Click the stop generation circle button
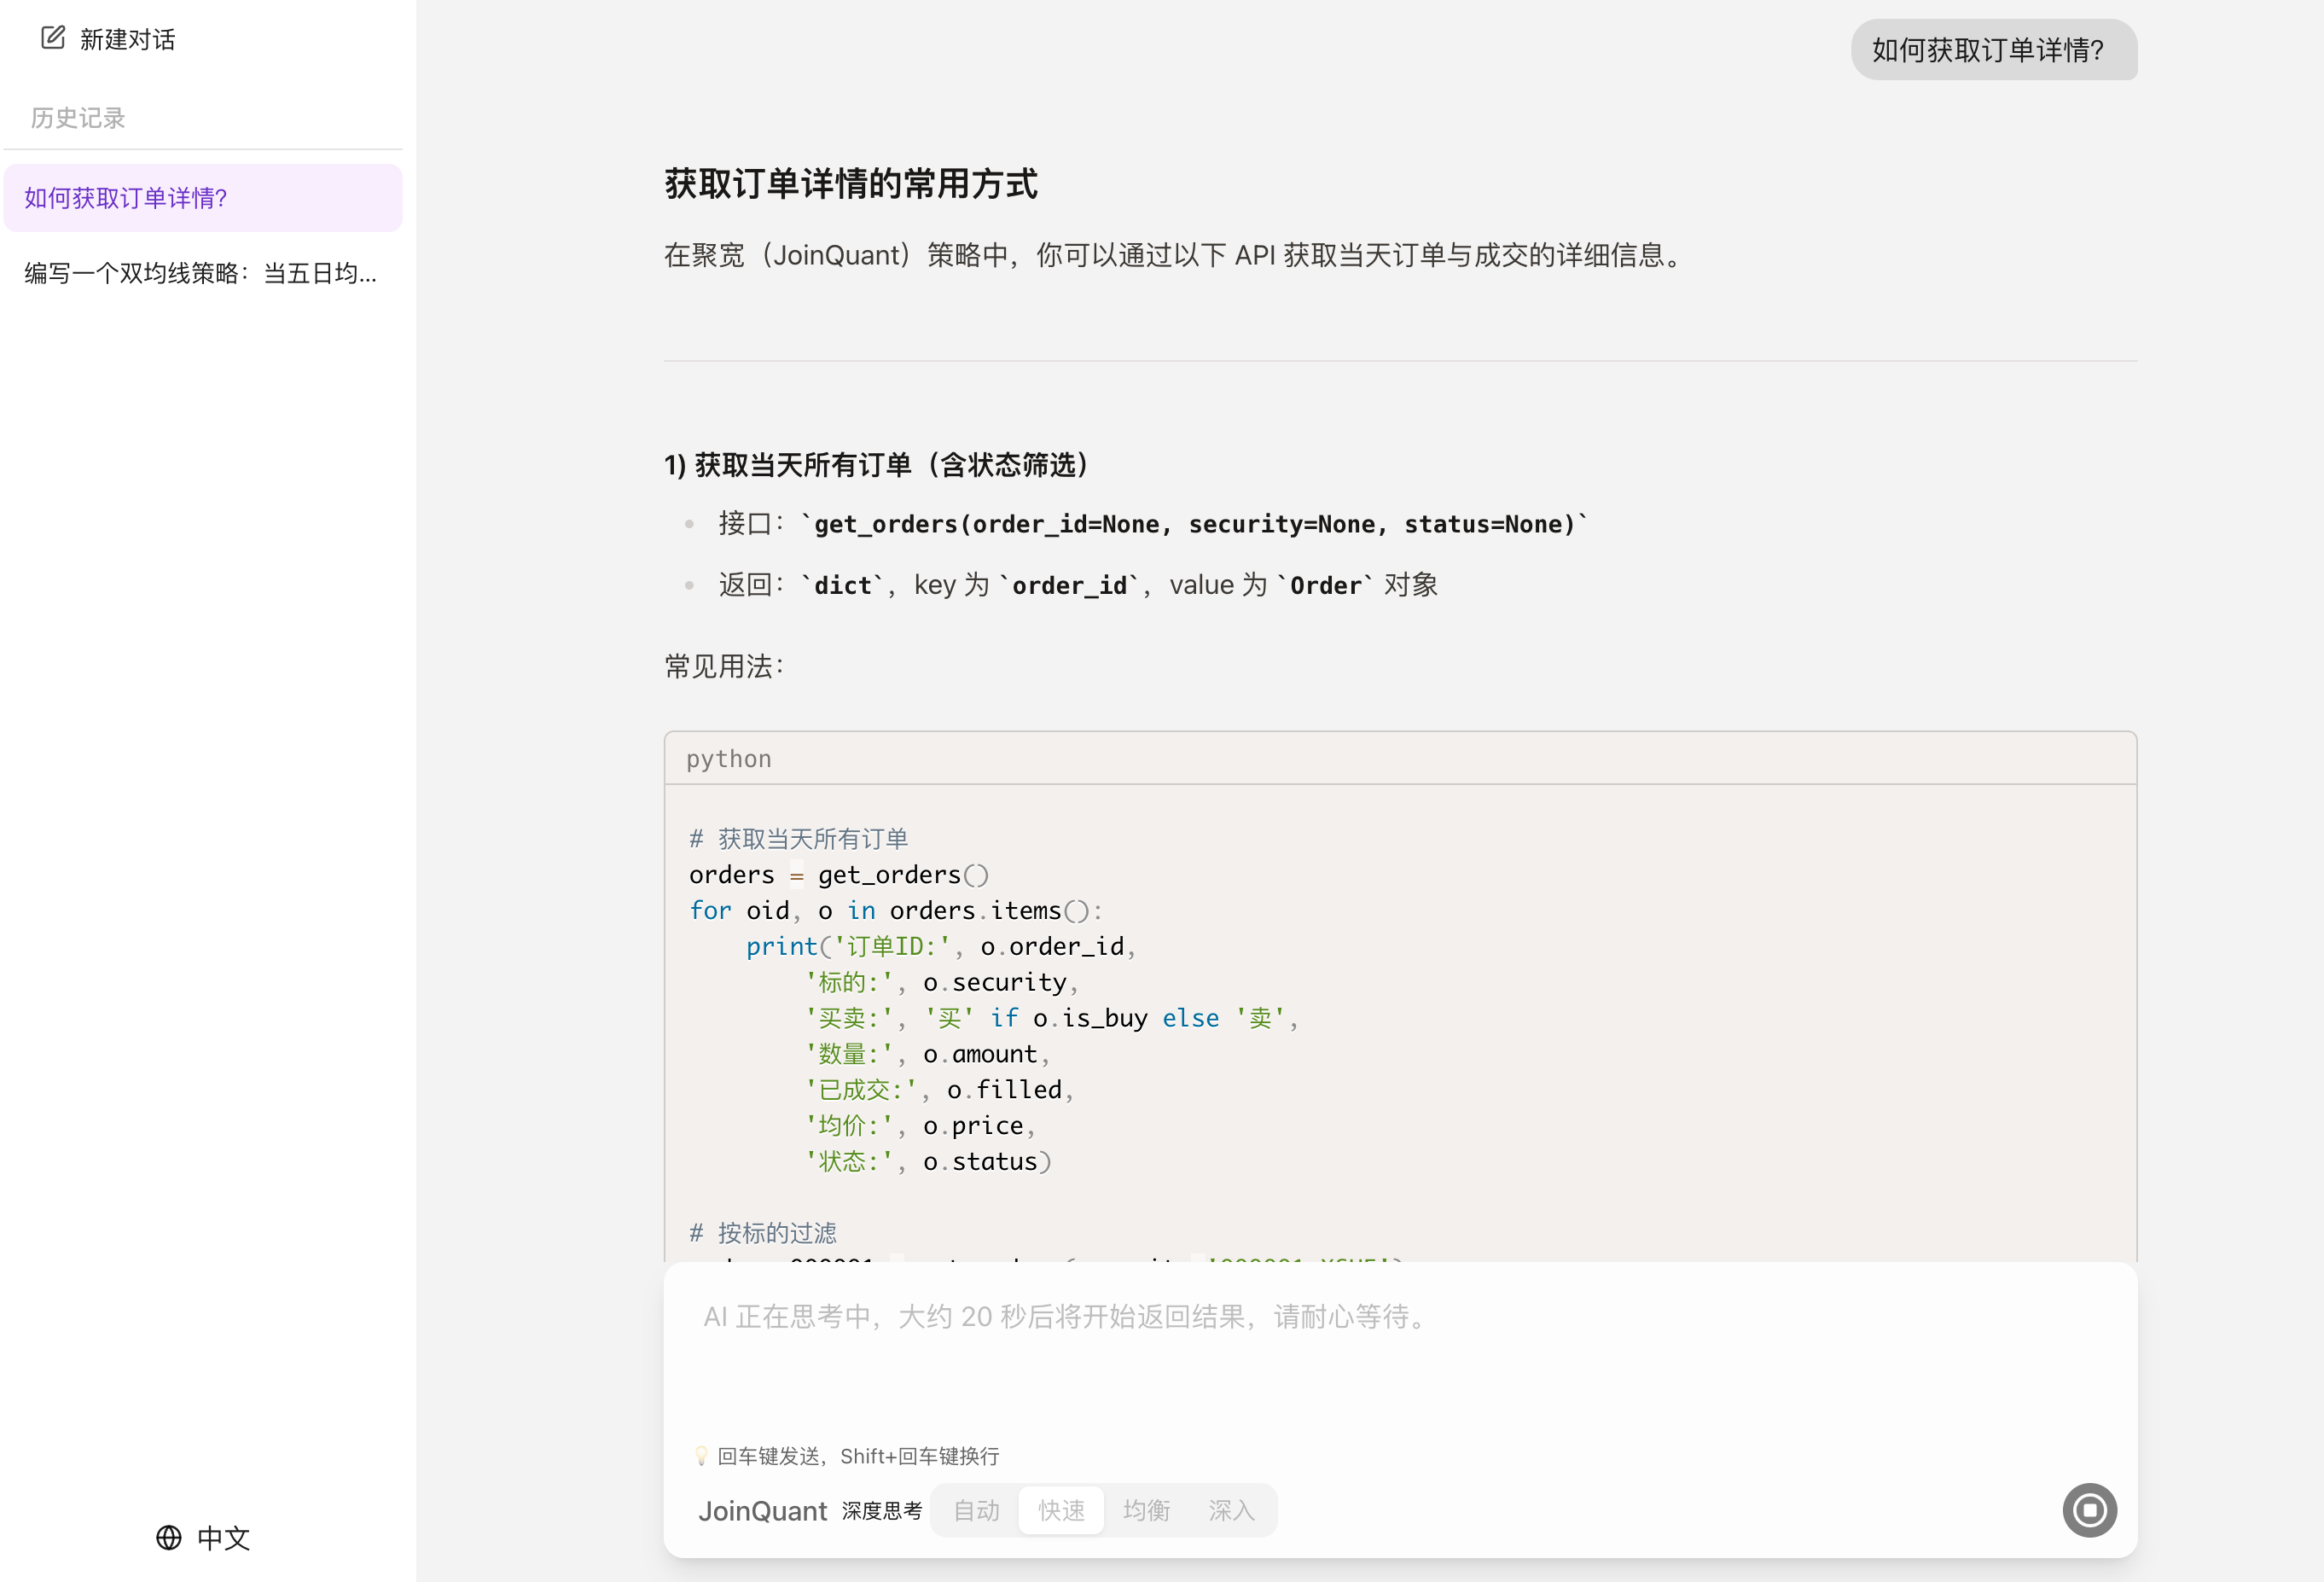This screenshot has height=1582, width=2324. click(2089, 1510)
